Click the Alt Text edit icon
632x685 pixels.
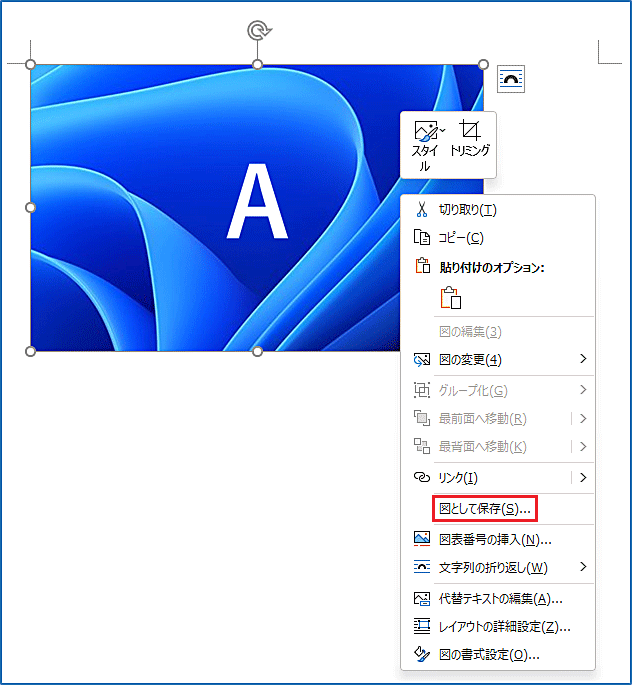click(421, 599)
